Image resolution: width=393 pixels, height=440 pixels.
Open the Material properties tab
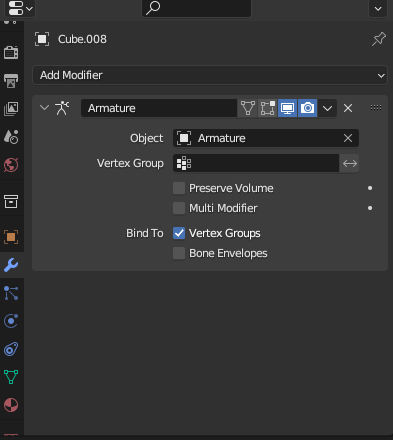click(11, 405)
